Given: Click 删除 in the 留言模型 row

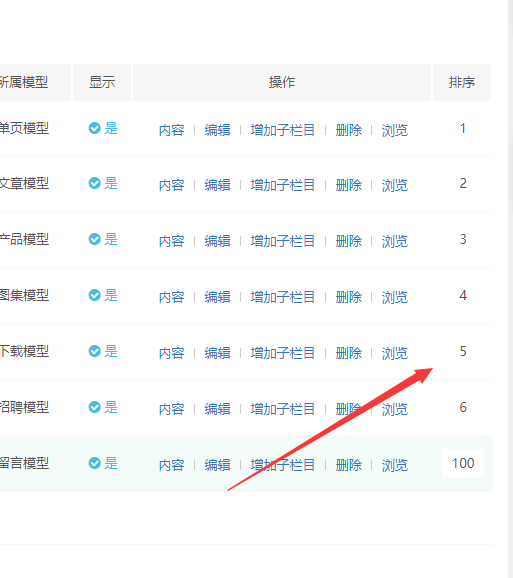Looking at the screenshot, I should 349,465.
